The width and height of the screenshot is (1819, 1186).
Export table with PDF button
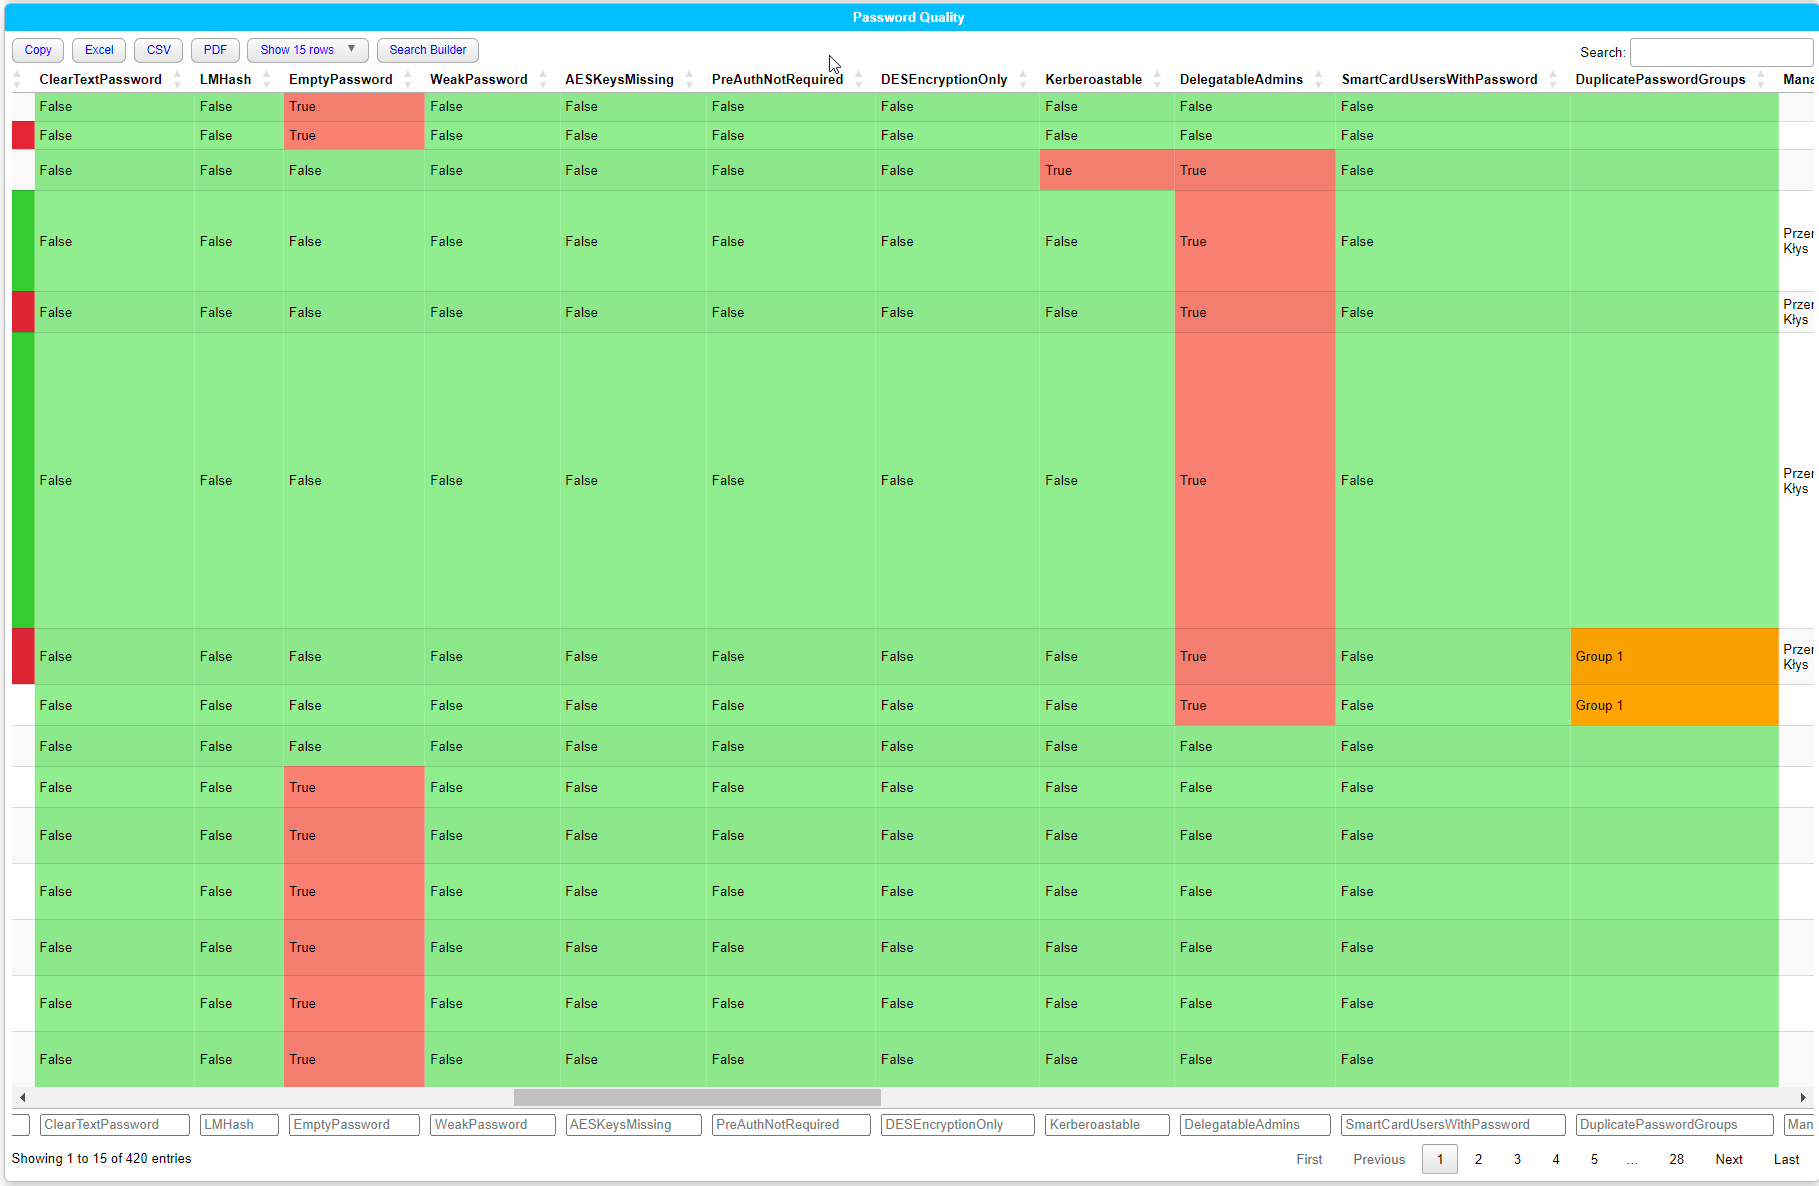(215, 50)
